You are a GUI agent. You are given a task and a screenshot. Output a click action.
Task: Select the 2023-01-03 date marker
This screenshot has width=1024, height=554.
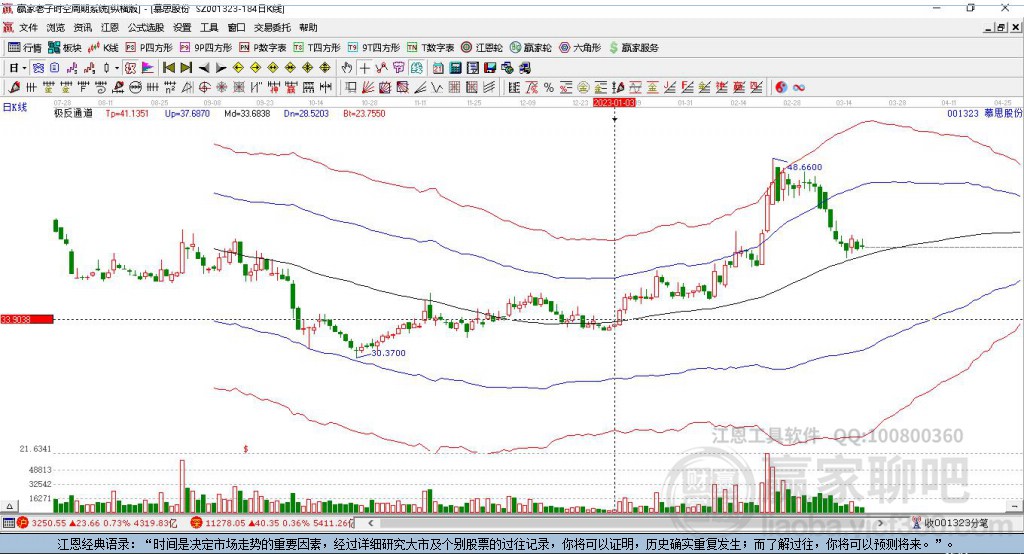click(614, 103)
